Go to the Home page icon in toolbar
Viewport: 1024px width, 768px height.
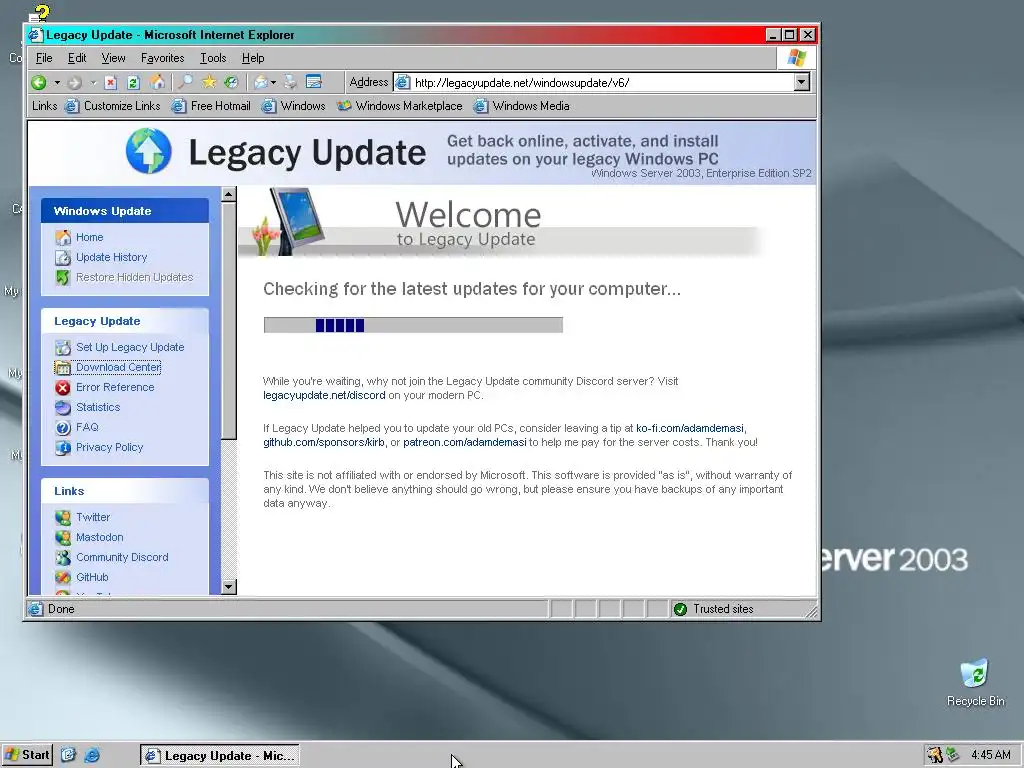(x=157, y=82)
